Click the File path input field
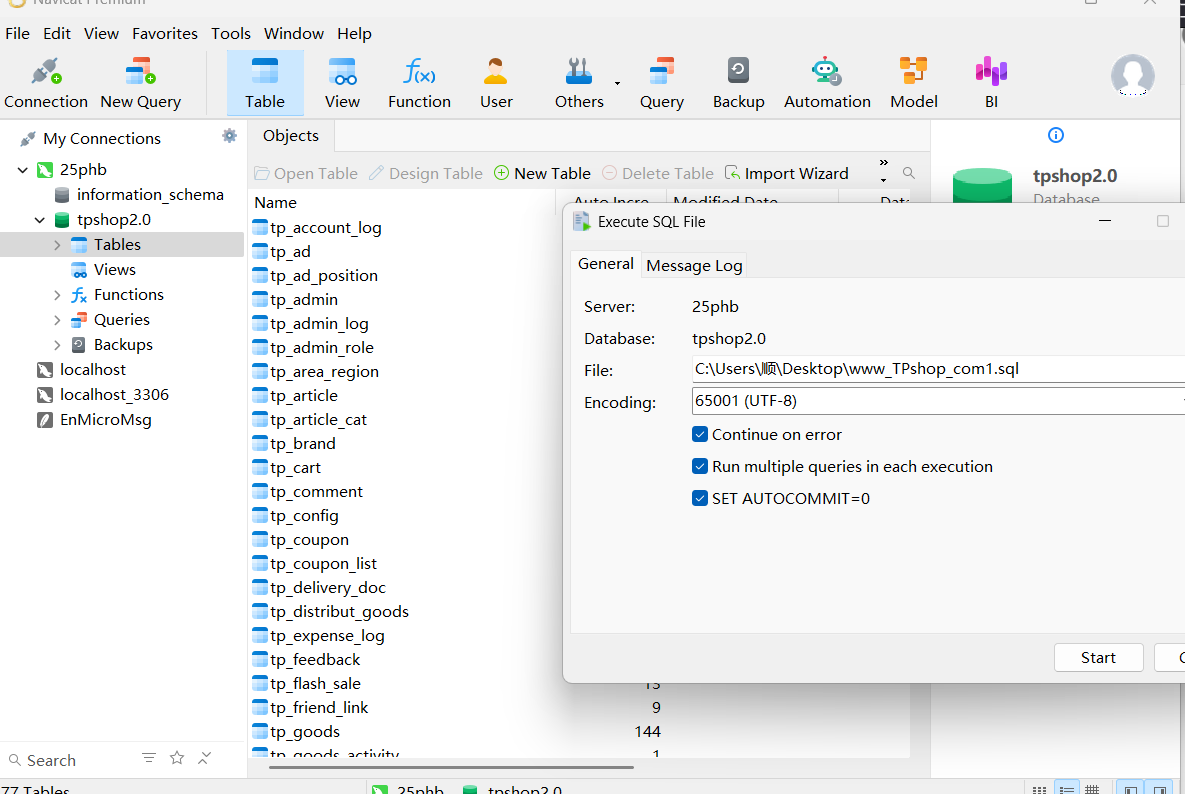This screenshot has width=1185, height=794. coord(938,369)
